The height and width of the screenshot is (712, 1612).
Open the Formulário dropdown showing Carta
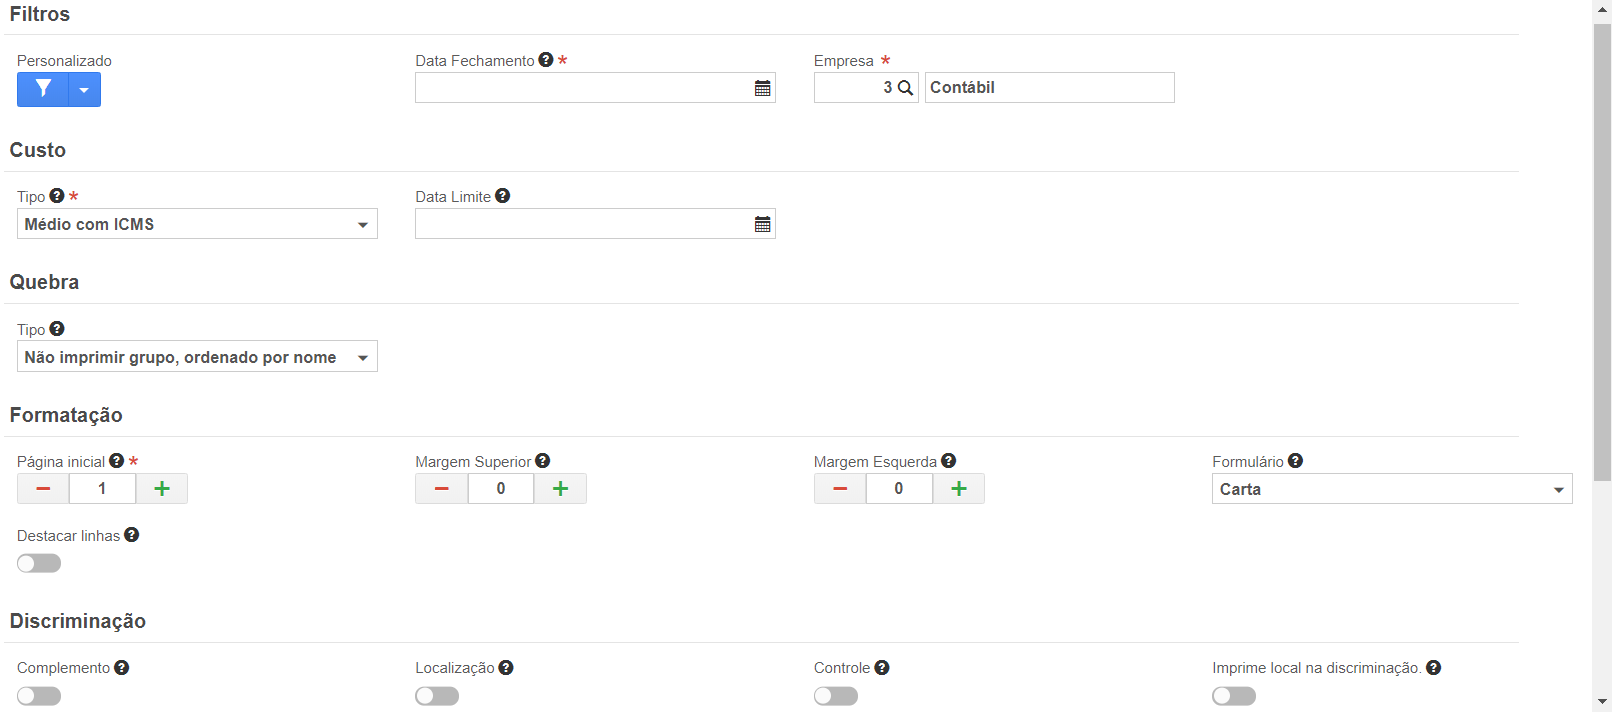click(1392, 489)
